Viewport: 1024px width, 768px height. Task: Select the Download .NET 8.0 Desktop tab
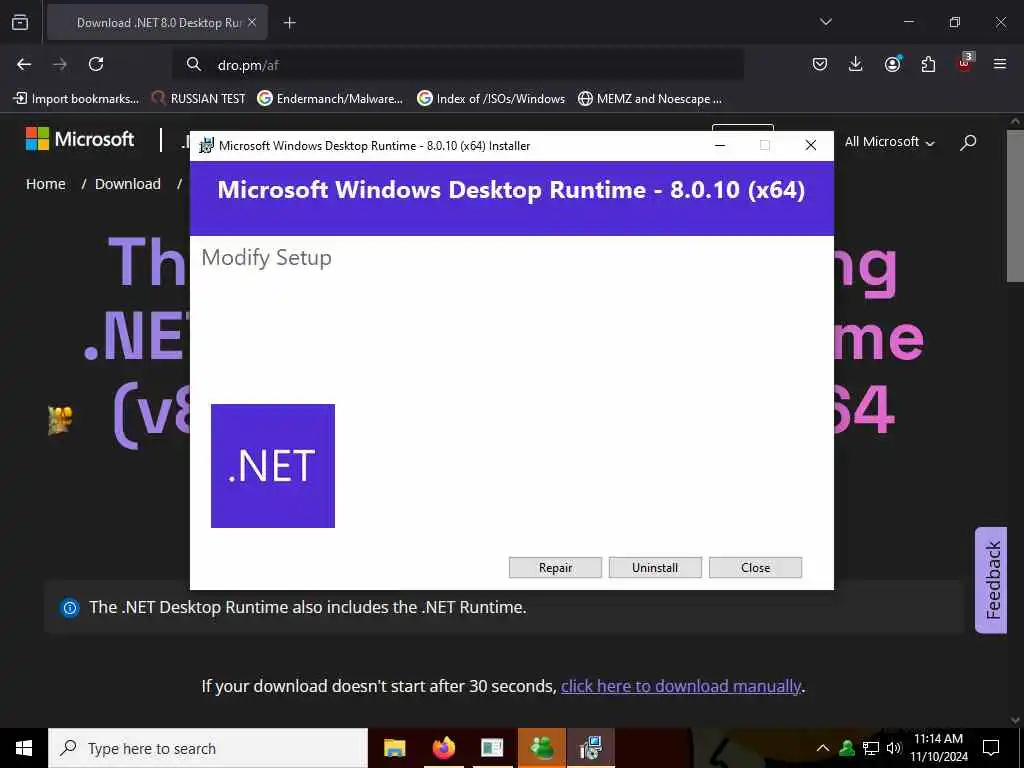(157, 23)
